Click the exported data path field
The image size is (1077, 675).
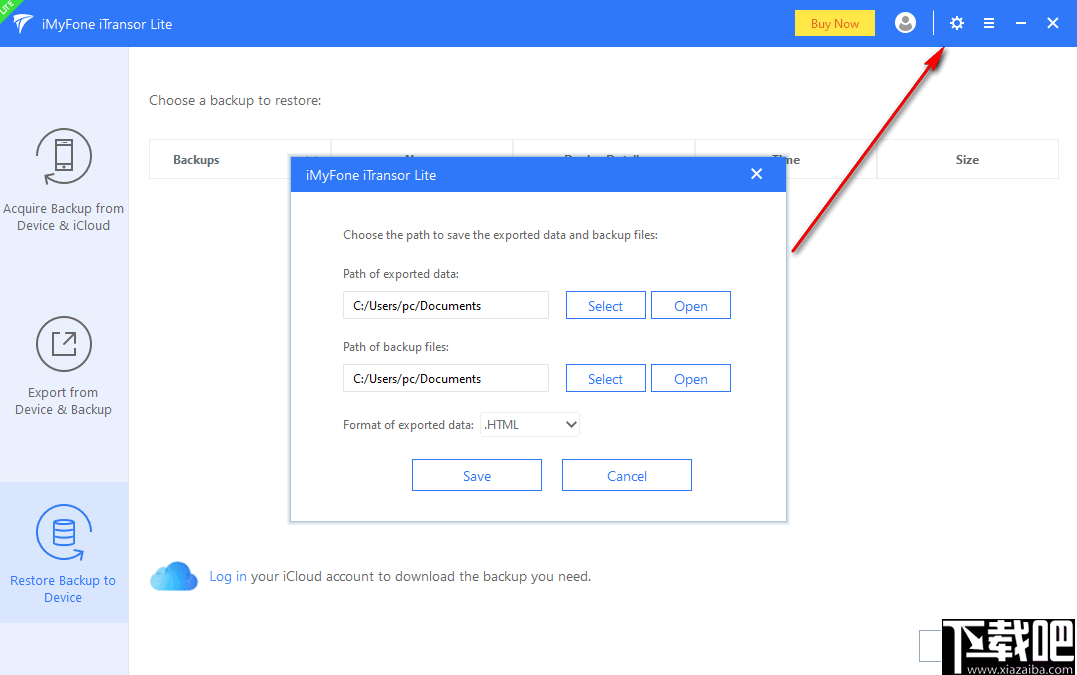tap(446, 306)
